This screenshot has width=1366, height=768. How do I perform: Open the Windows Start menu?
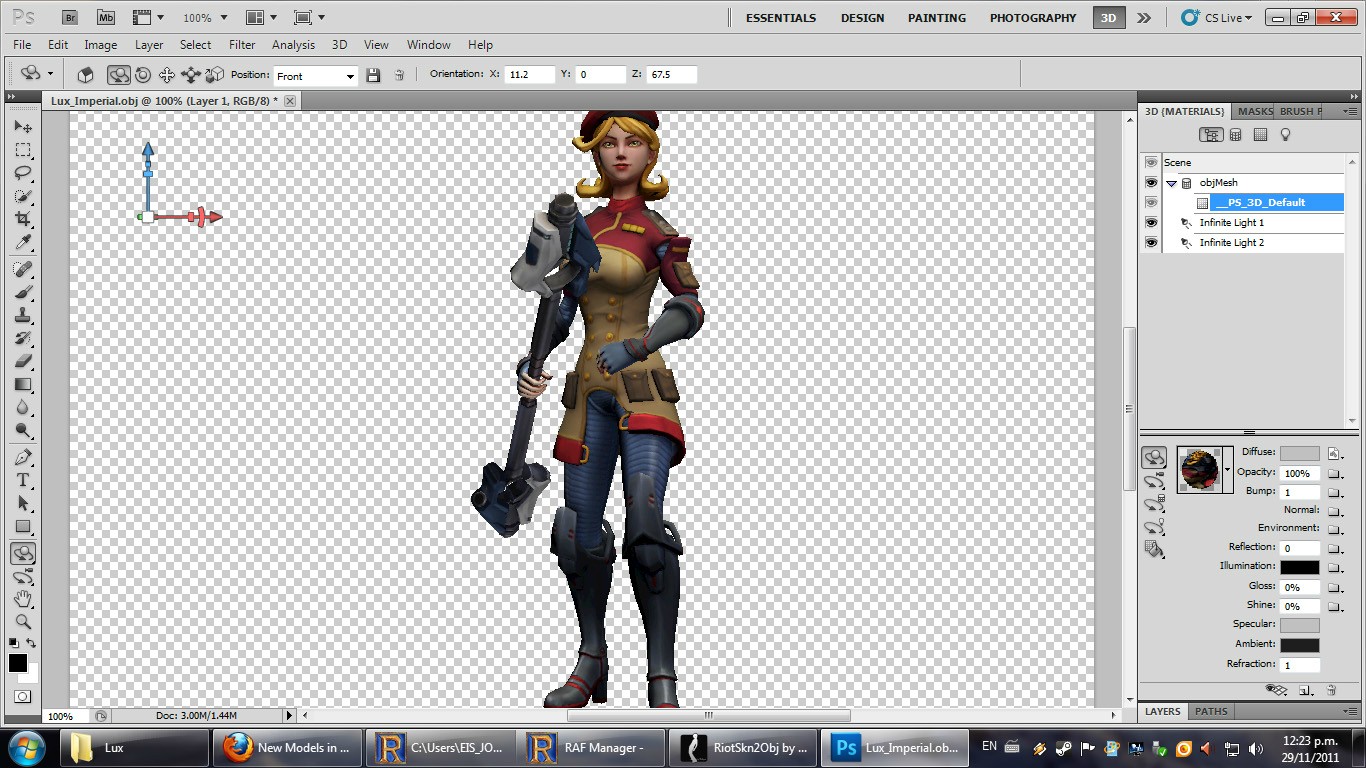25,747
